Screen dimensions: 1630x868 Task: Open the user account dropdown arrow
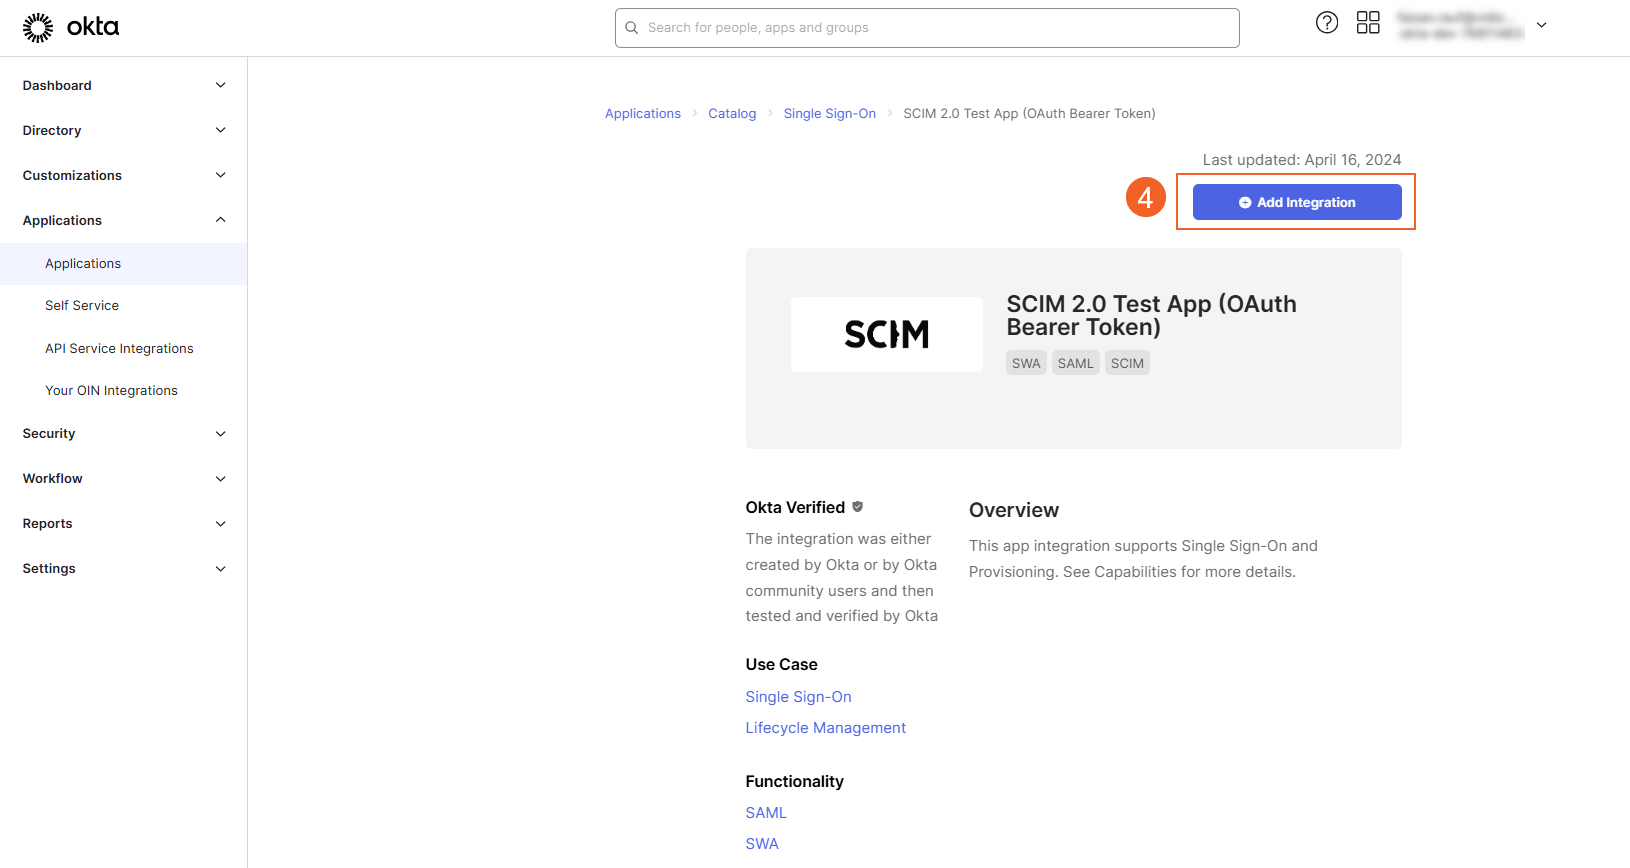coord(1541,25)
